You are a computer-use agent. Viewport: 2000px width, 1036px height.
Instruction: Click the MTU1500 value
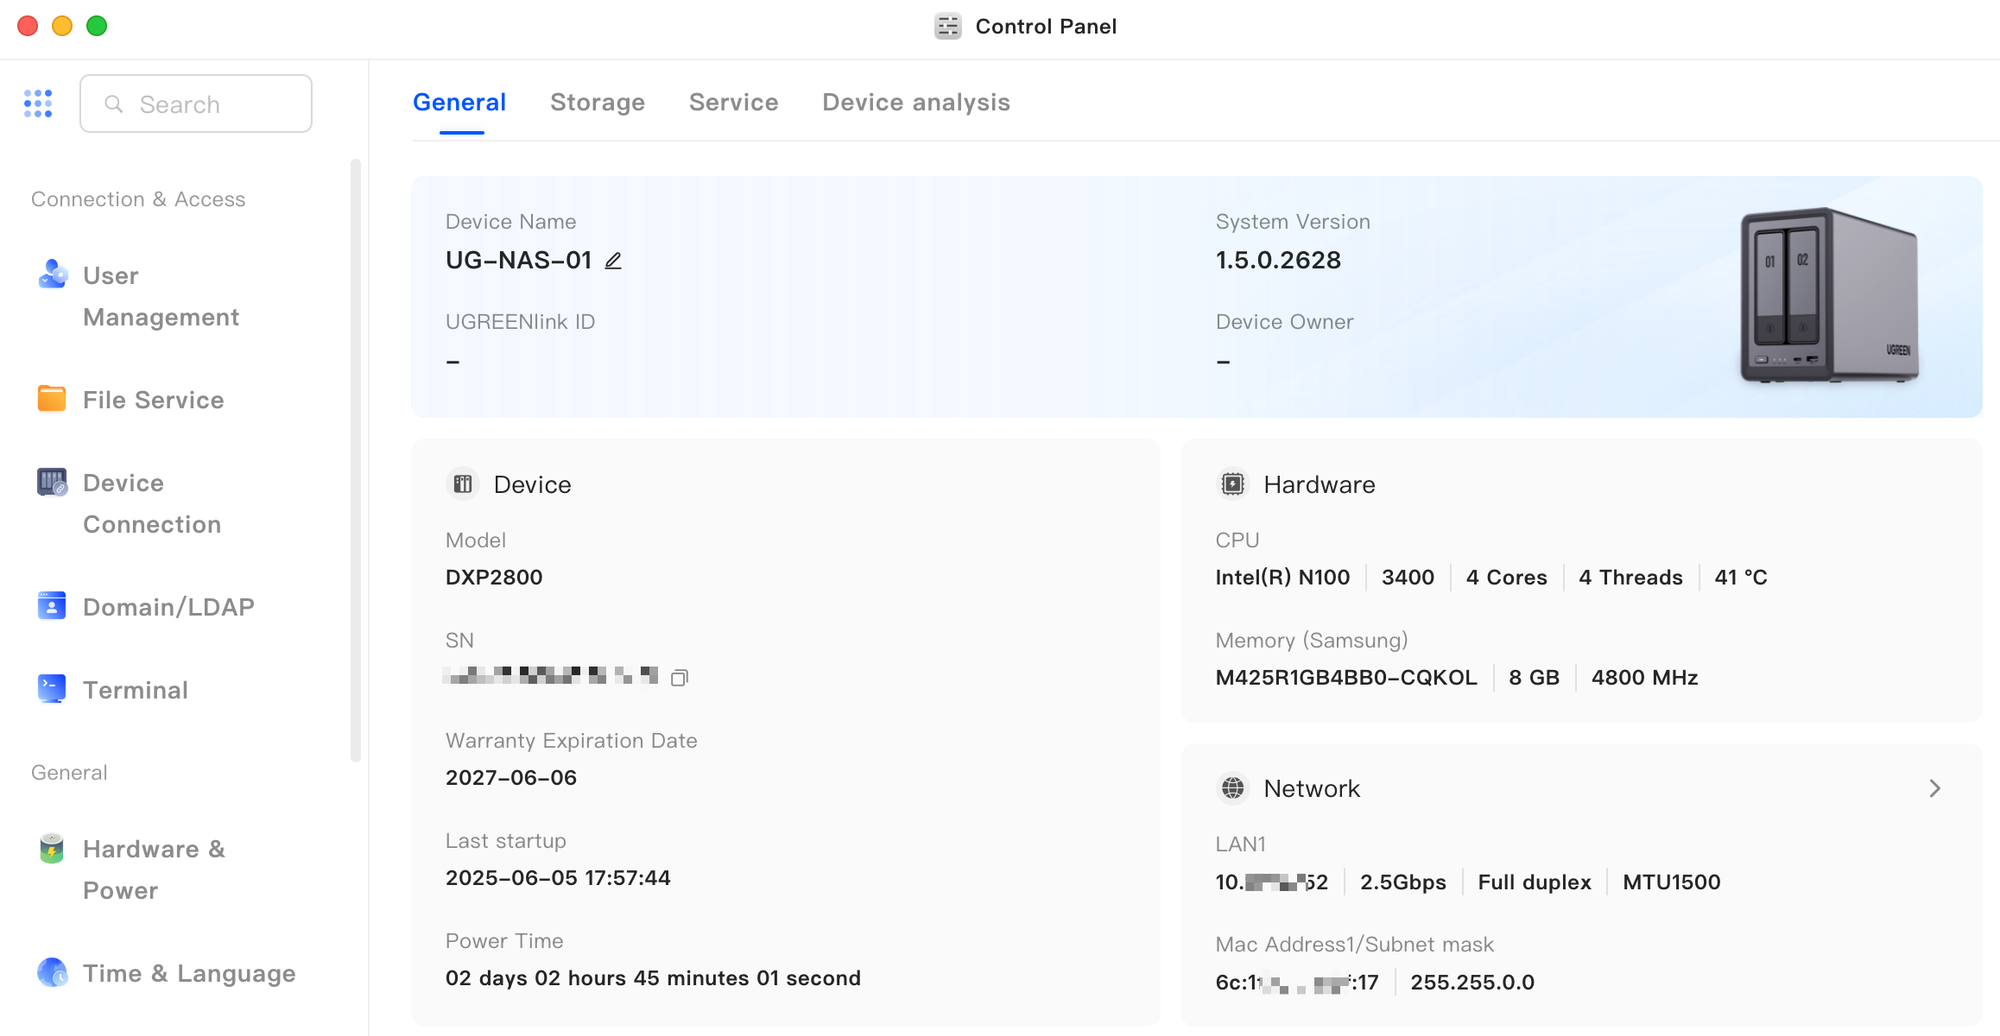coord(1671,882)
